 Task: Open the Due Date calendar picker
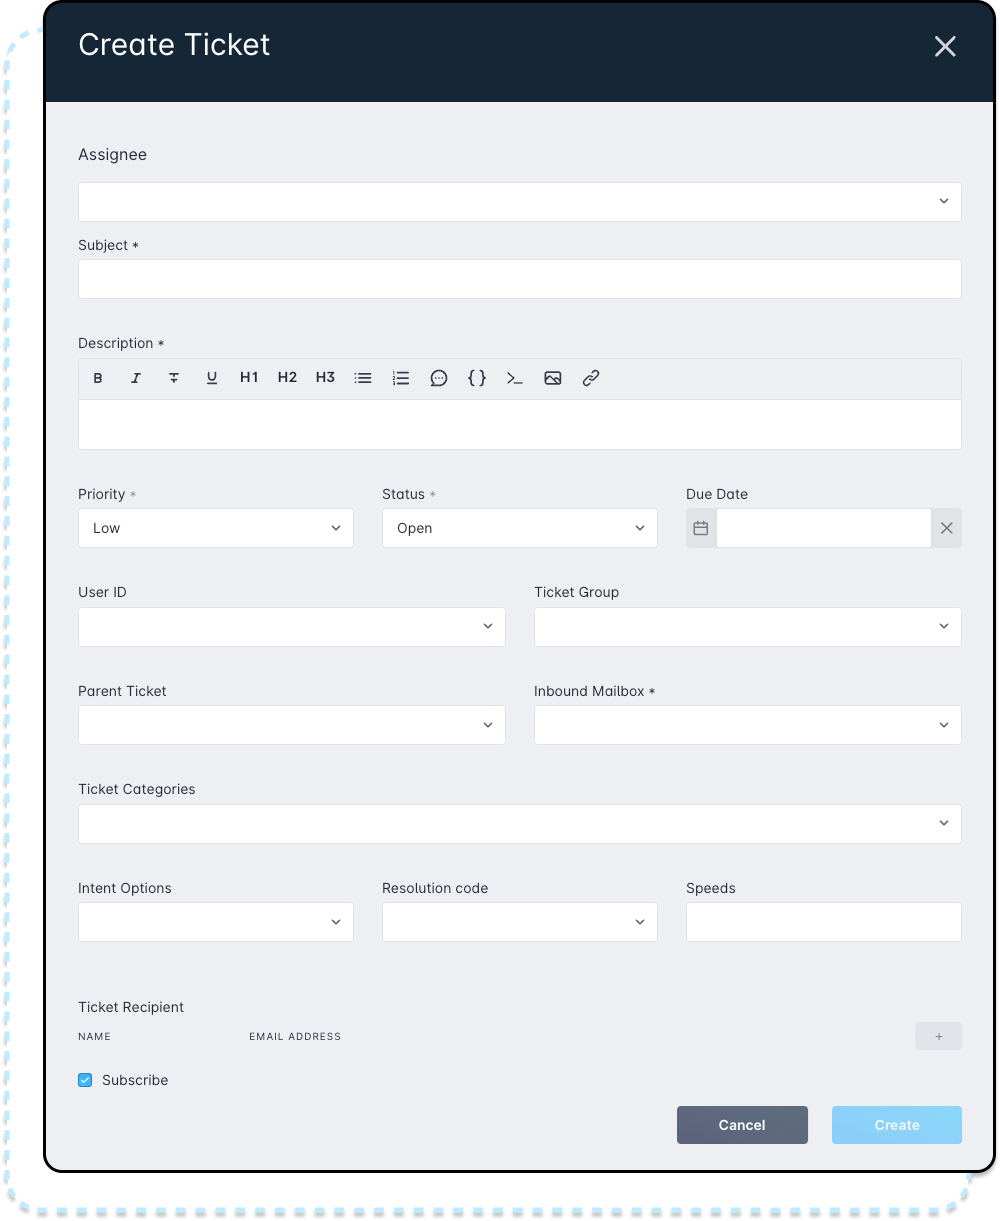pos(701,528)
